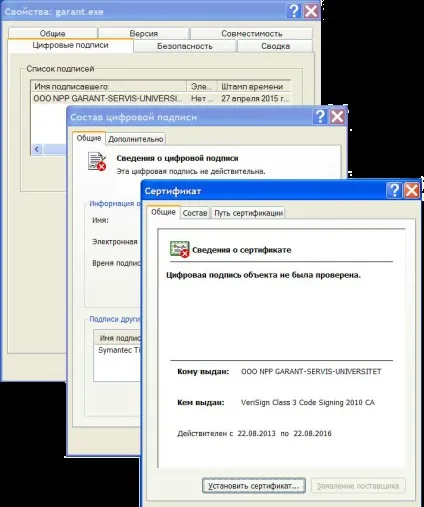This screenshot has width=424, height=507.
Task: Click issuer VeriSign Class 3 Code Signing 2010 CA
Action: 308,402
